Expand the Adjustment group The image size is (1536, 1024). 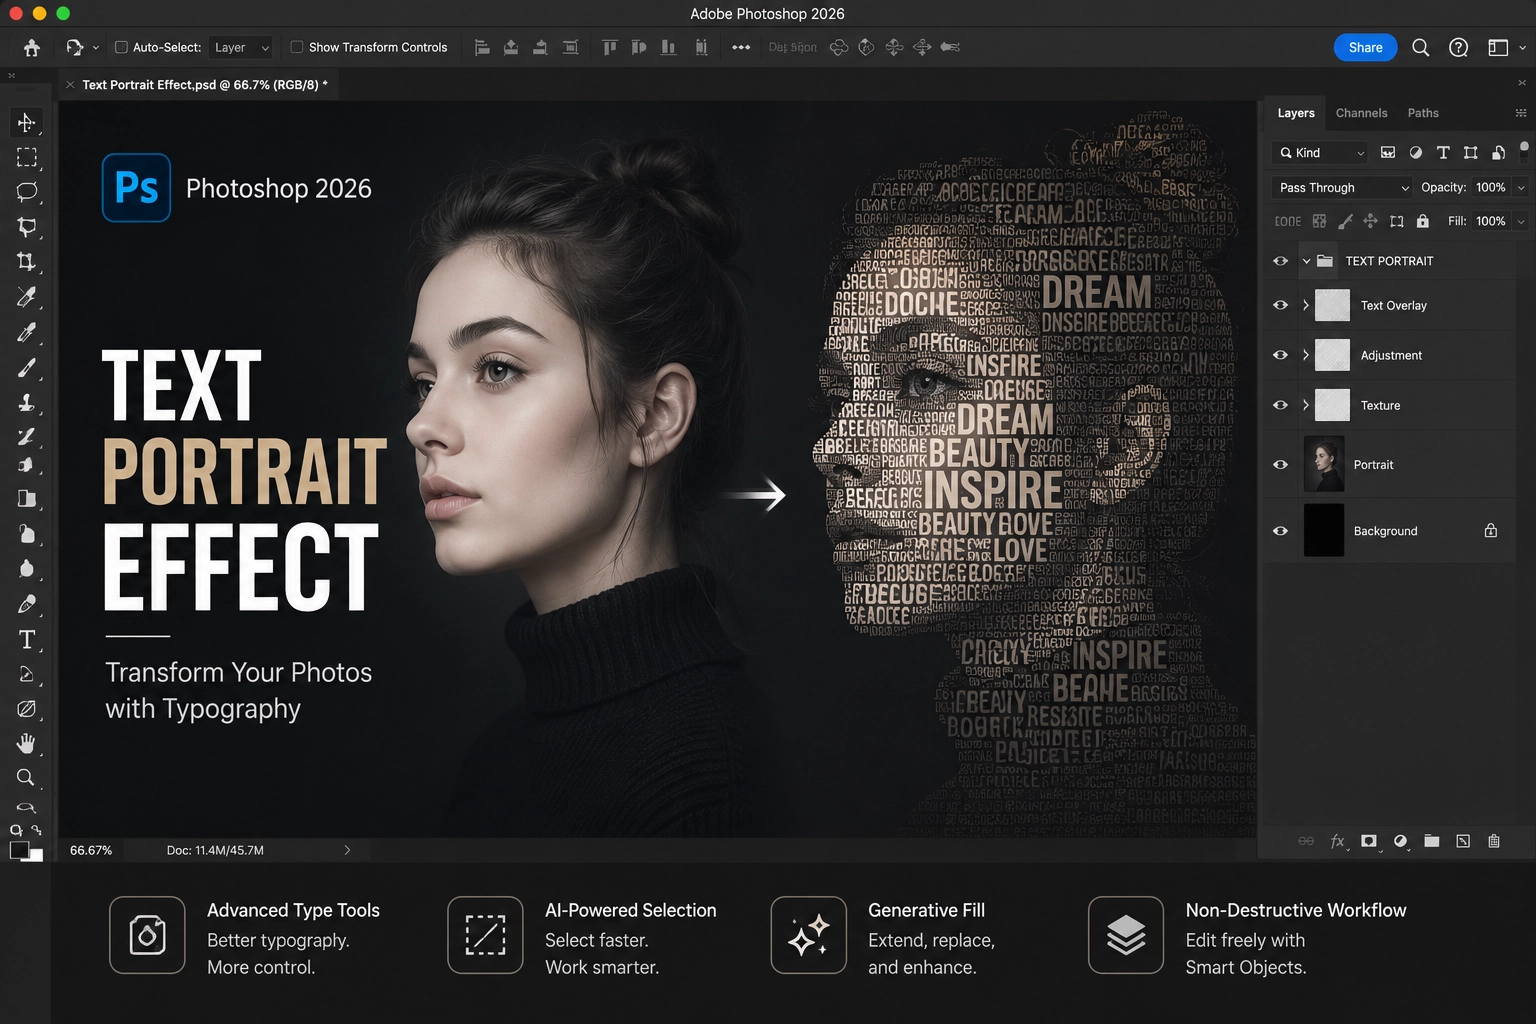pyautogui.click(x=1306, y=355)
